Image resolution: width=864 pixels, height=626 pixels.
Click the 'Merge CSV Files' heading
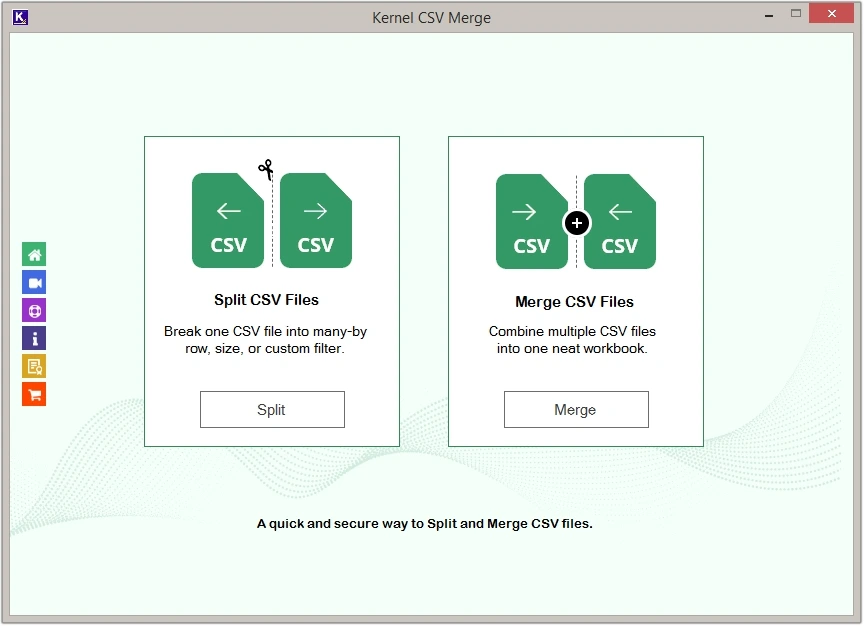[x=574, y=302]
